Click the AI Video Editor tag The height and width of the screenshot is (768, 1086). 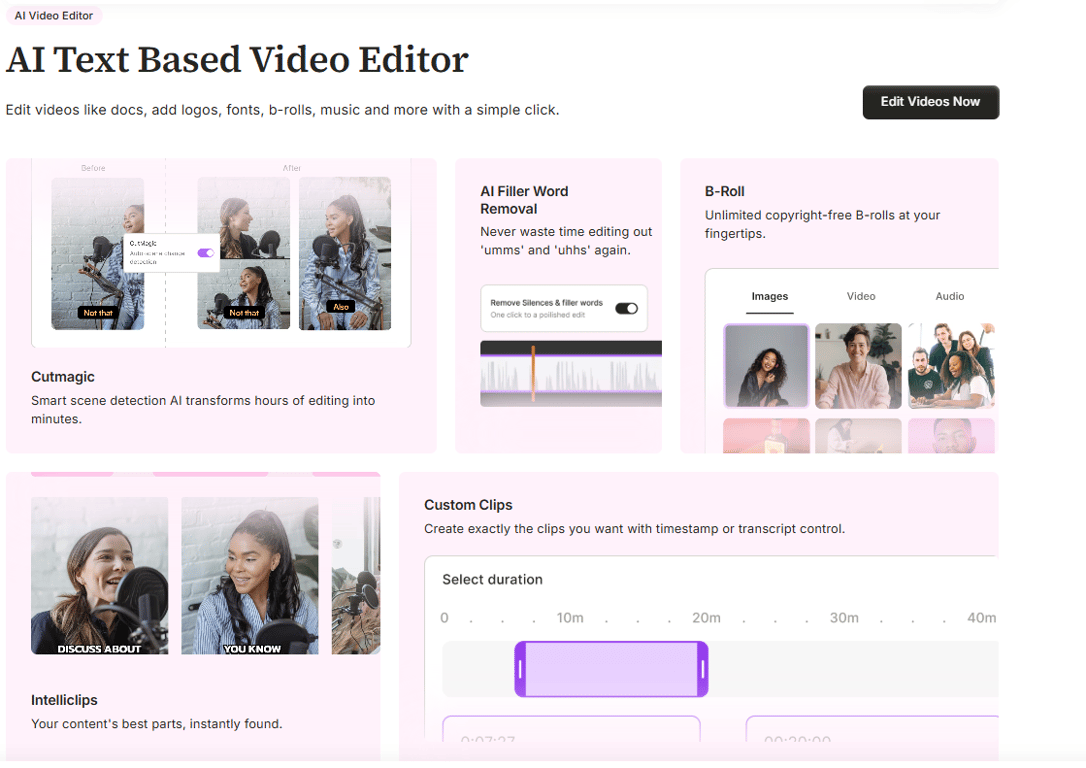[x=54, y=15]
